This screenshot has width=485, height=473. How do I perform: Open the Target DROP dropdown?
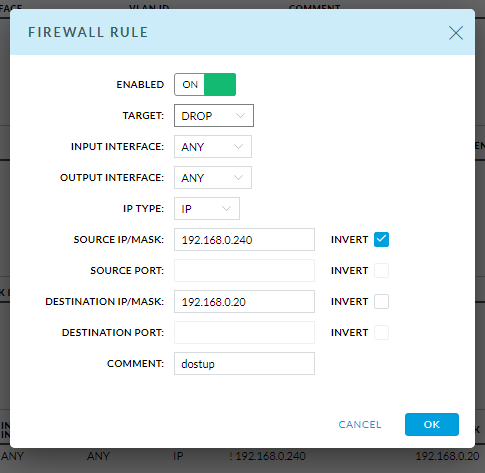(x=214, y=115)
